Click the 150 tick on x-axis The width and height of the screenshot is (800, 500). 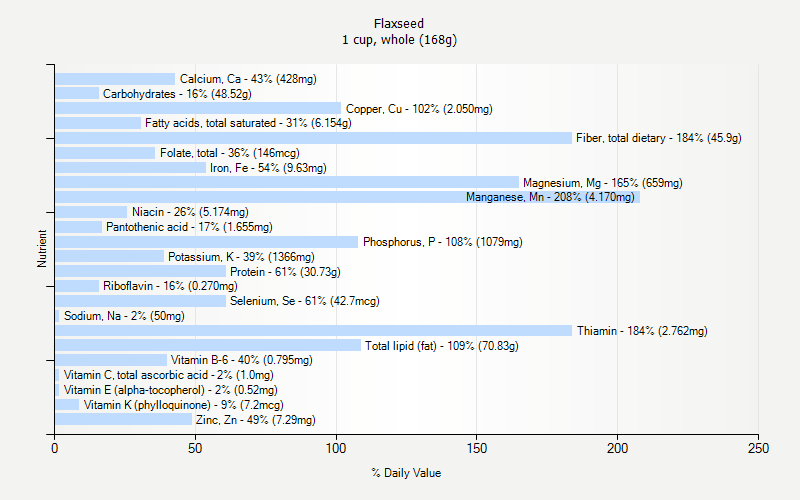click(476, 449)
